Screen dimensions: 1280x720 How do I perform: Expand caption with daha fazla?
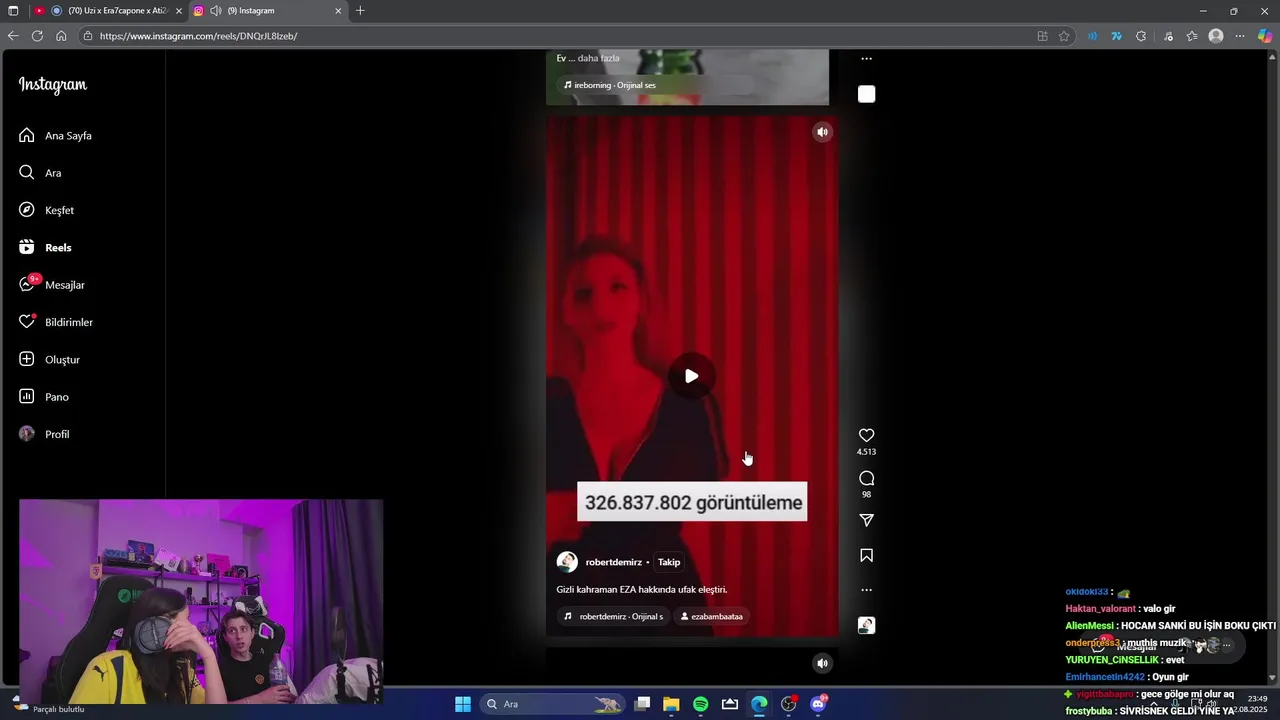coord(598,58)
